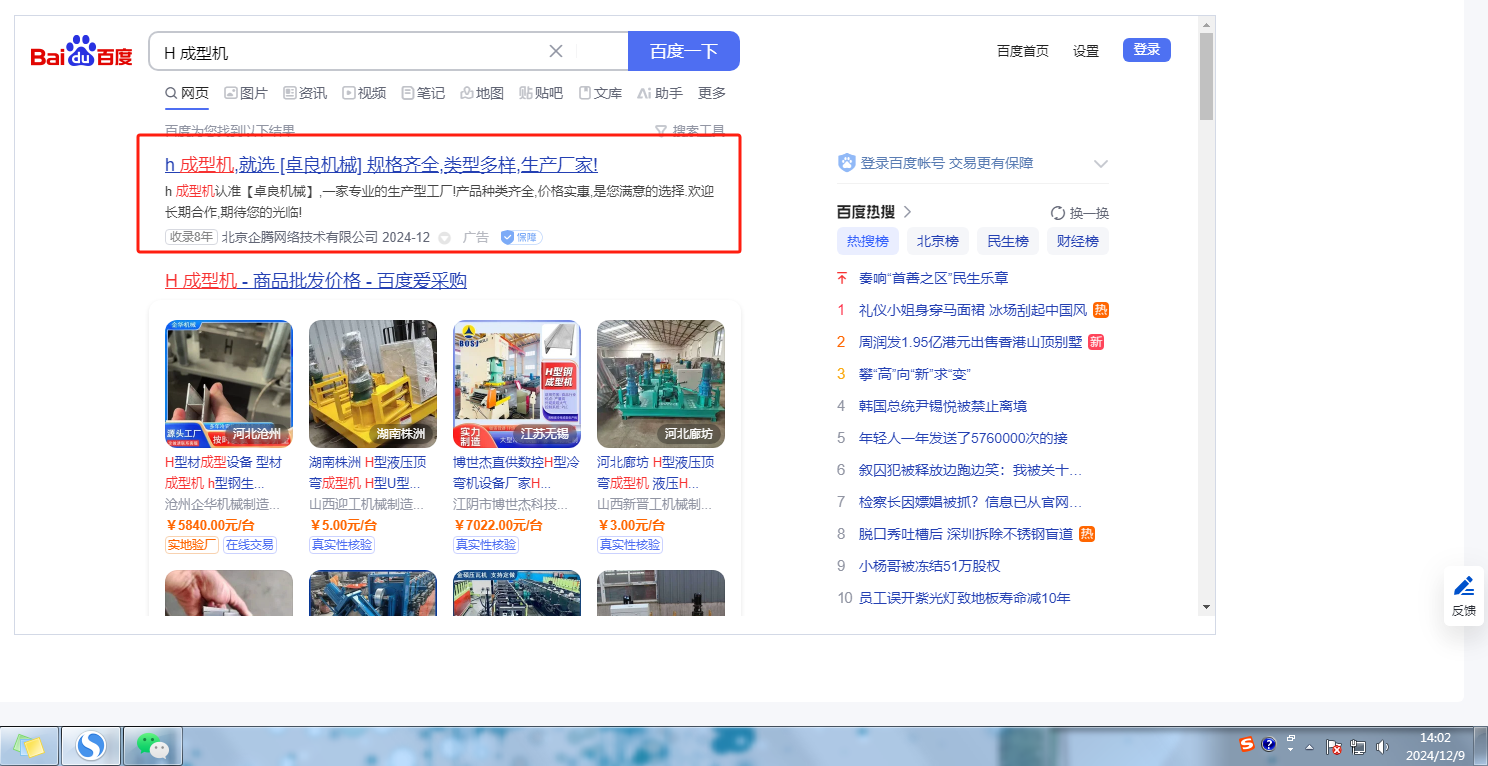Open the 湖南株洲 H型液压顶弯成型机 title
The image size is (1488, 766).
pyautogui.click(x=368, y=473)
